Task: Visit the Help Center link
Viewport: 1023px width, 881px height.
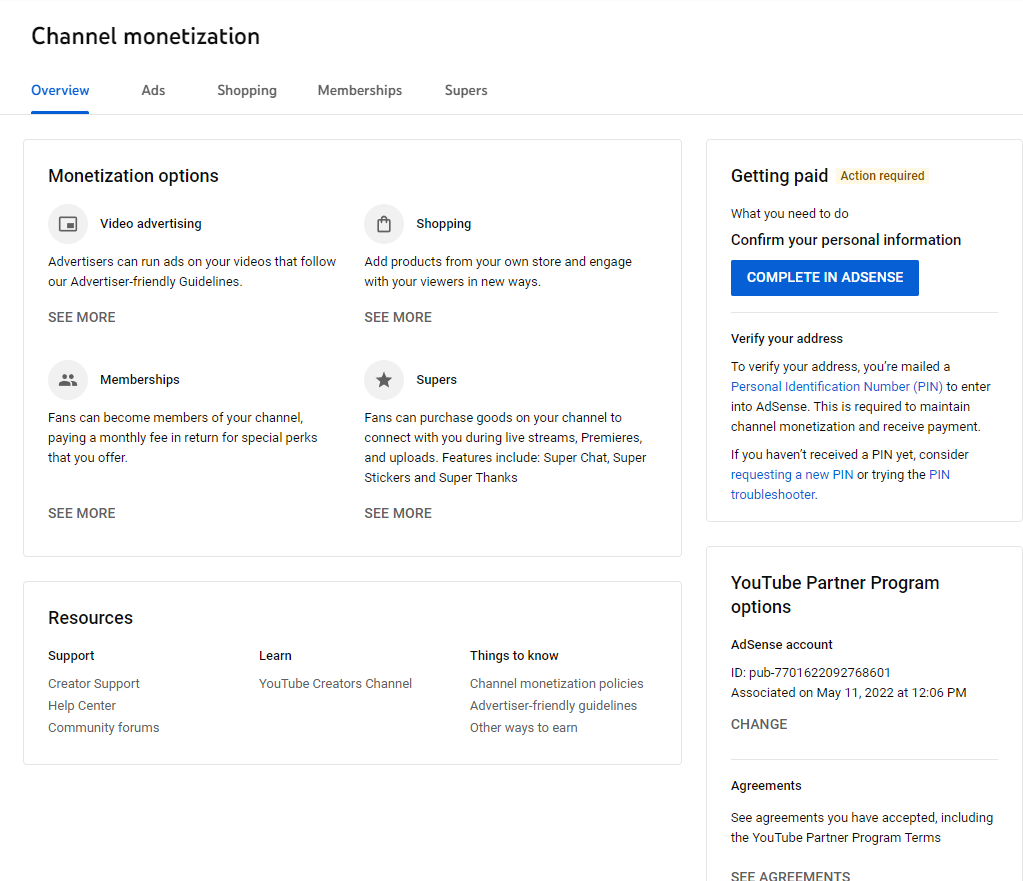Action: pyautogui.click(x=82, y=705)
